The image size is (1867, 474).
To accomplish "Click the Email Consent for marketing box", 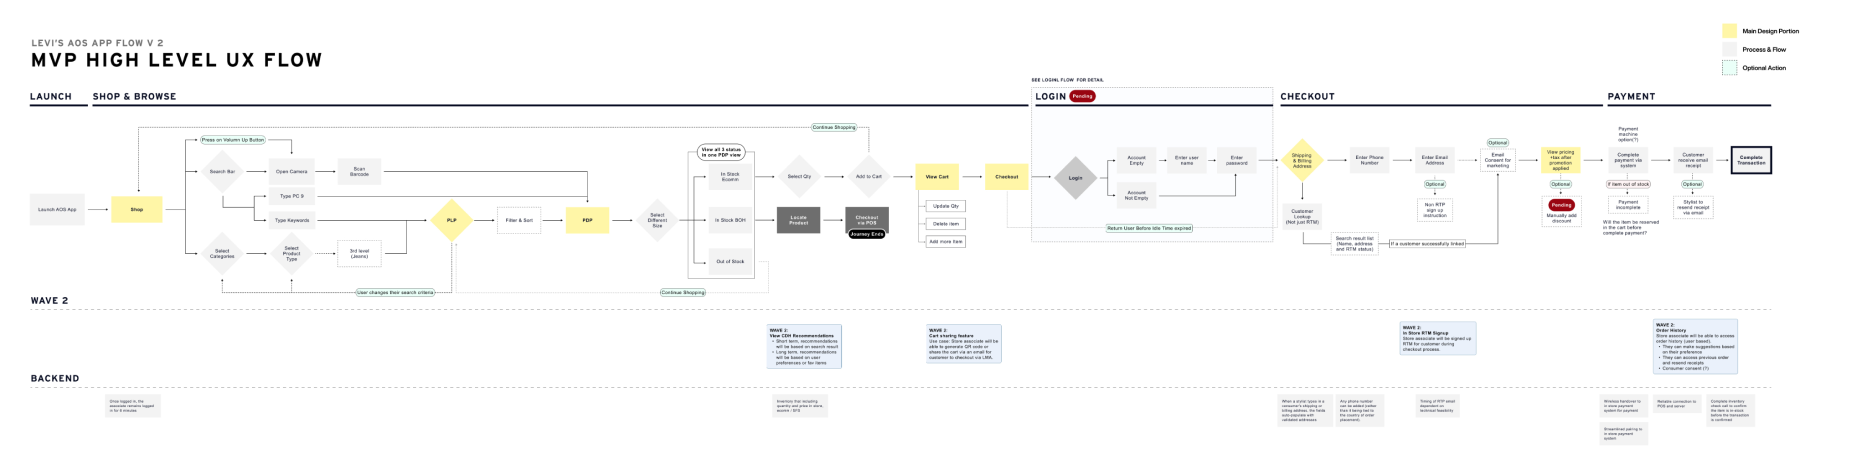I will (1498, 160).
